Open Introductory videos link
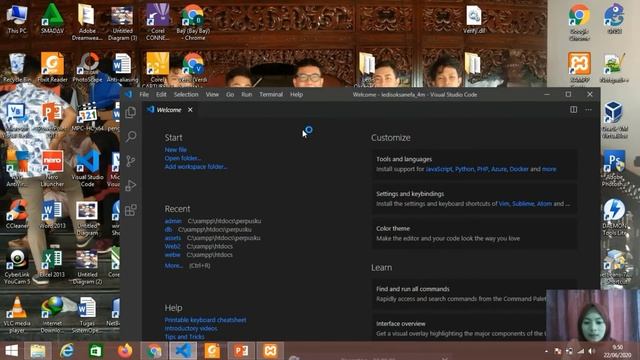Viewport: 640px width, 360px height. coord(191,328)
